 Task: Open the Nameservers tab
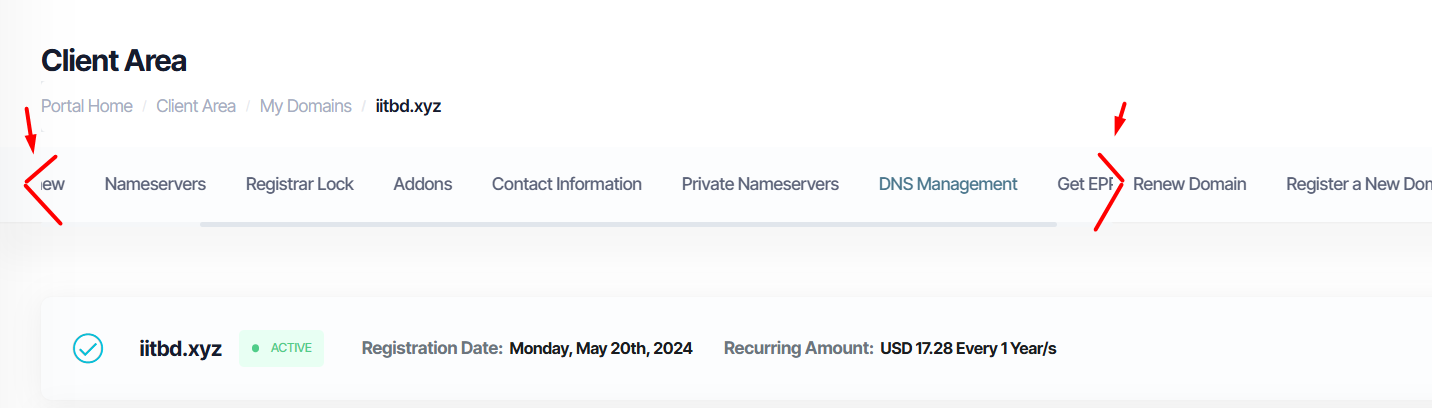[155, 184]
